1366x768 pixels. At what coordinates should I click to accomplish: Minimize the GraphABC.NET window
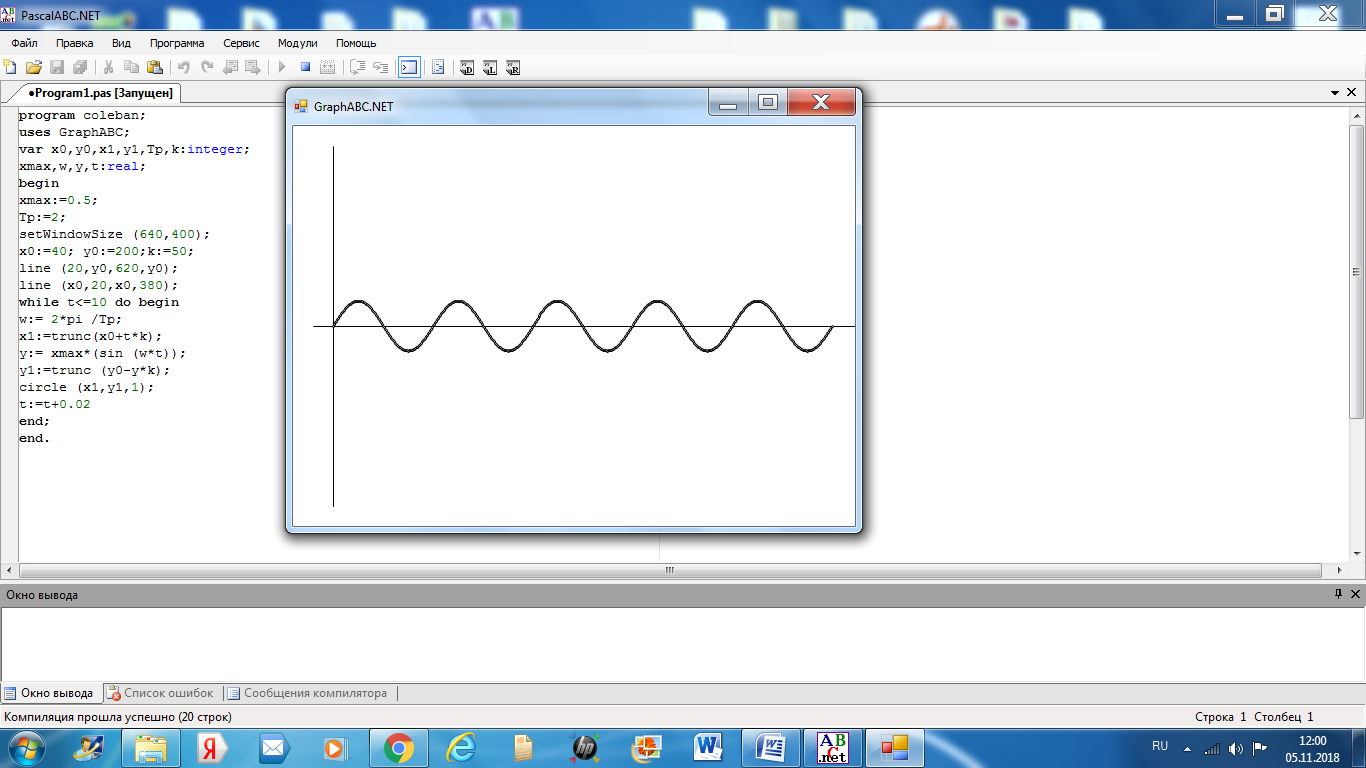tap(728, 103)
